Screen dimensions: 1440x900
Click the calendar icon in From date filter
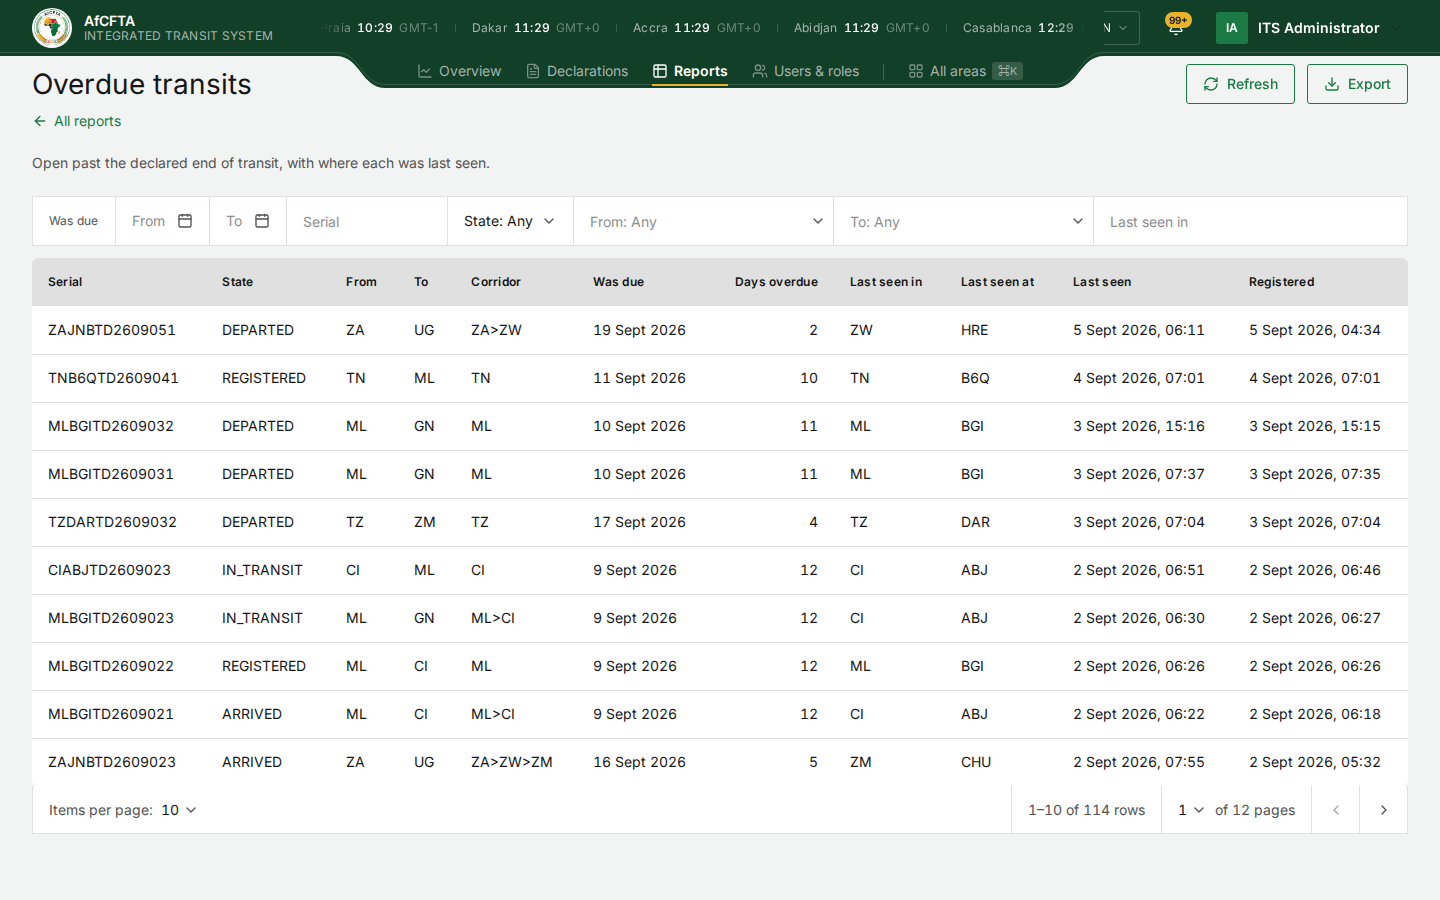tap(185, 221)
